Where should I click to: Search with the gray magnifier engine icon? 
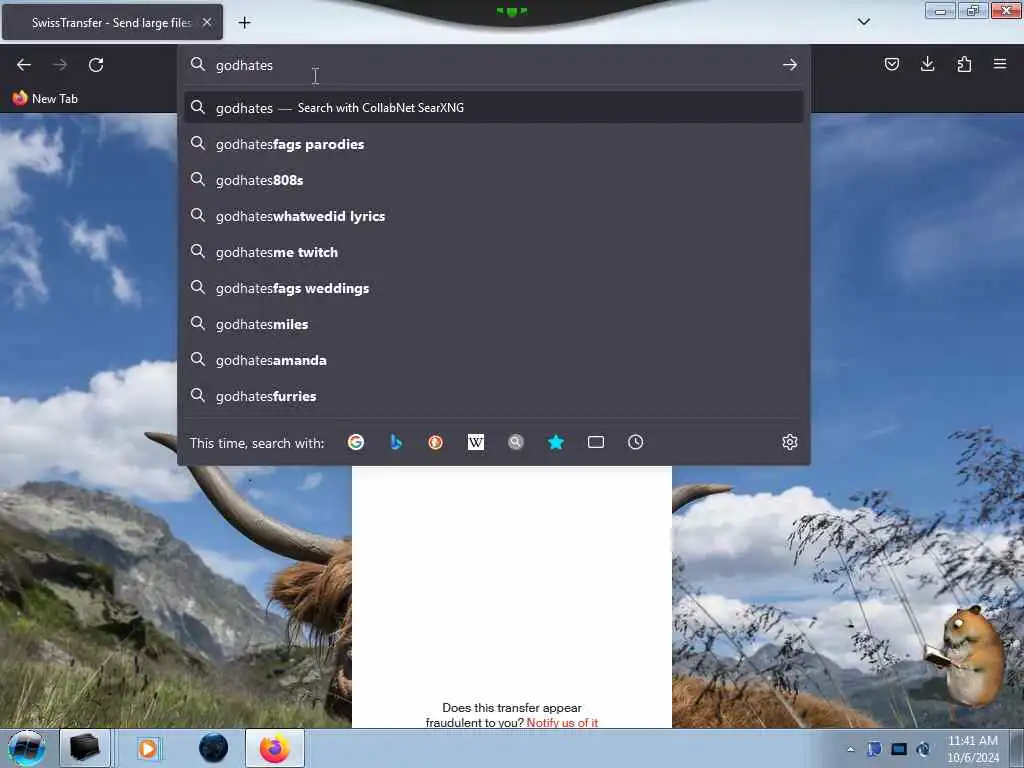[516, 442]
